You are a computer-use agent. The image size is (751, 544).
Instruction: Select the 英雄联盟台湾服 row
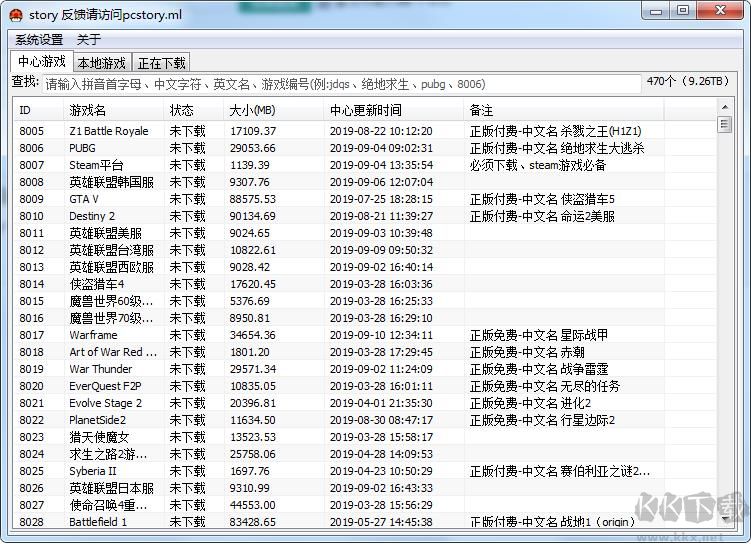click(364, 250)
